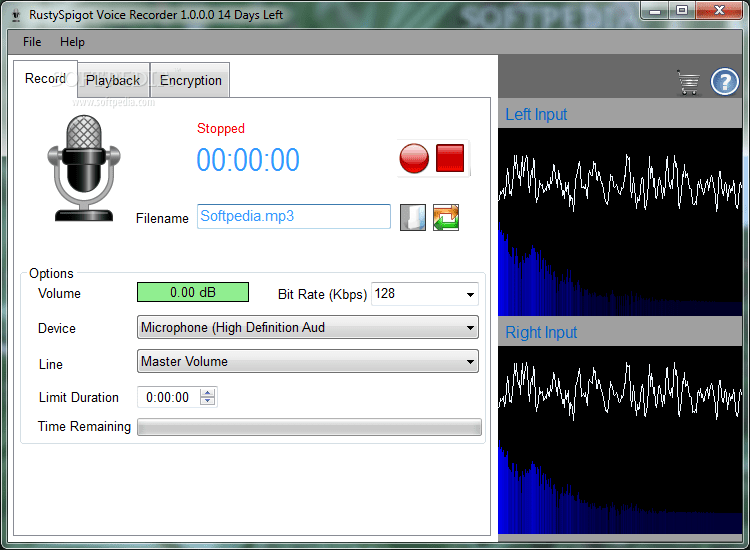750x550 pixels.
Task: Click the Right Input waveform display
Action: click(620, 391)
